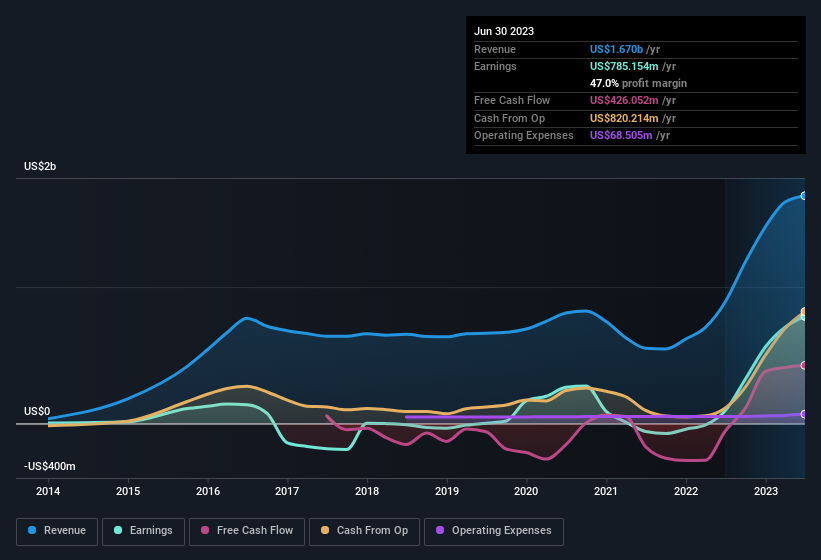The height and width of the screenshot is (560, 821).
Task: Click the Cash From Op endpoint marker
Action: point(804,312)
